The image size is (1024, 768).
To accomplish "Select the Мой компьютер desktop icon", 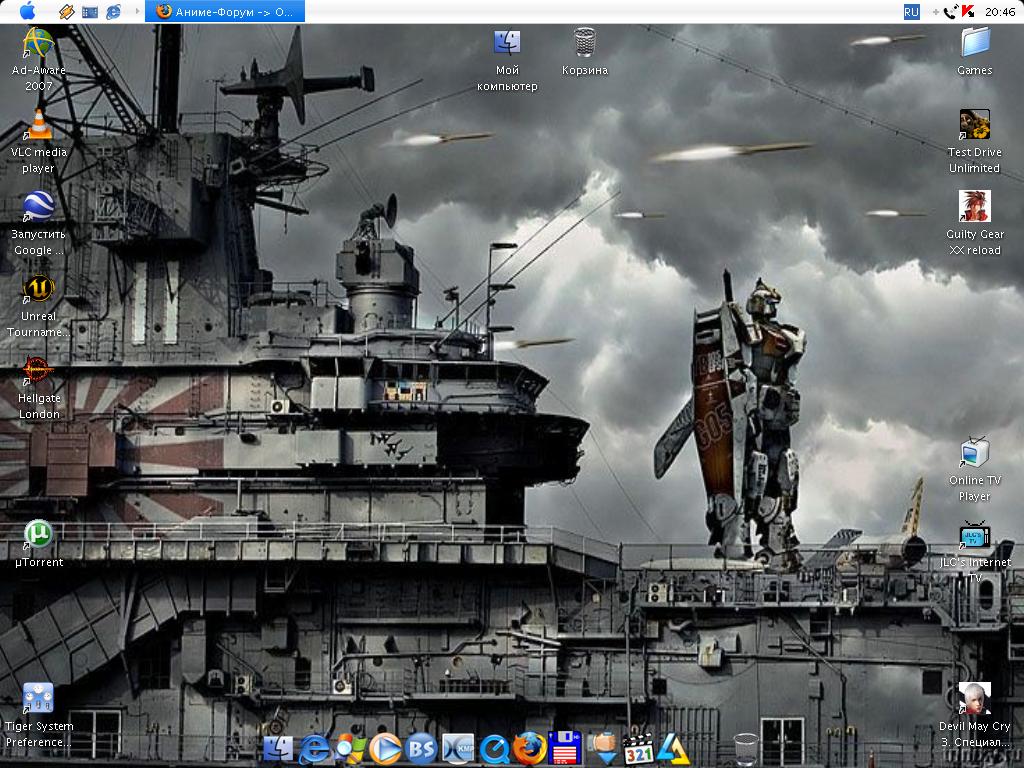I will pos(507,60).
